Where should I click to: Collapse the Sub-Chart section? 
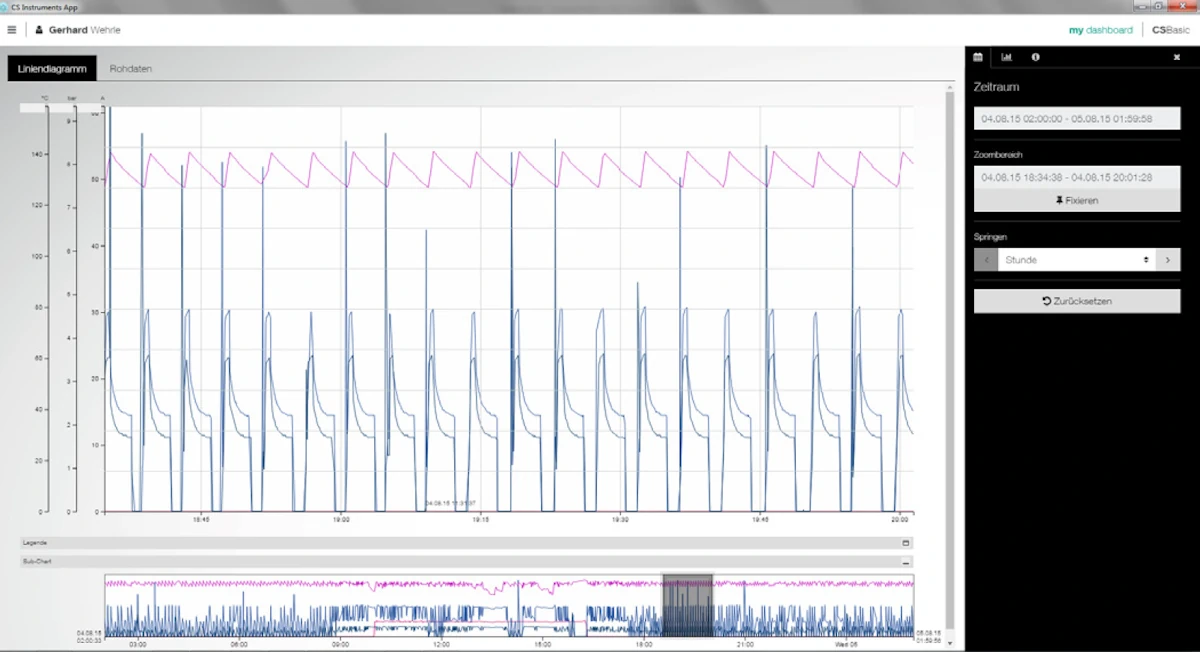[x=906, y=562]
